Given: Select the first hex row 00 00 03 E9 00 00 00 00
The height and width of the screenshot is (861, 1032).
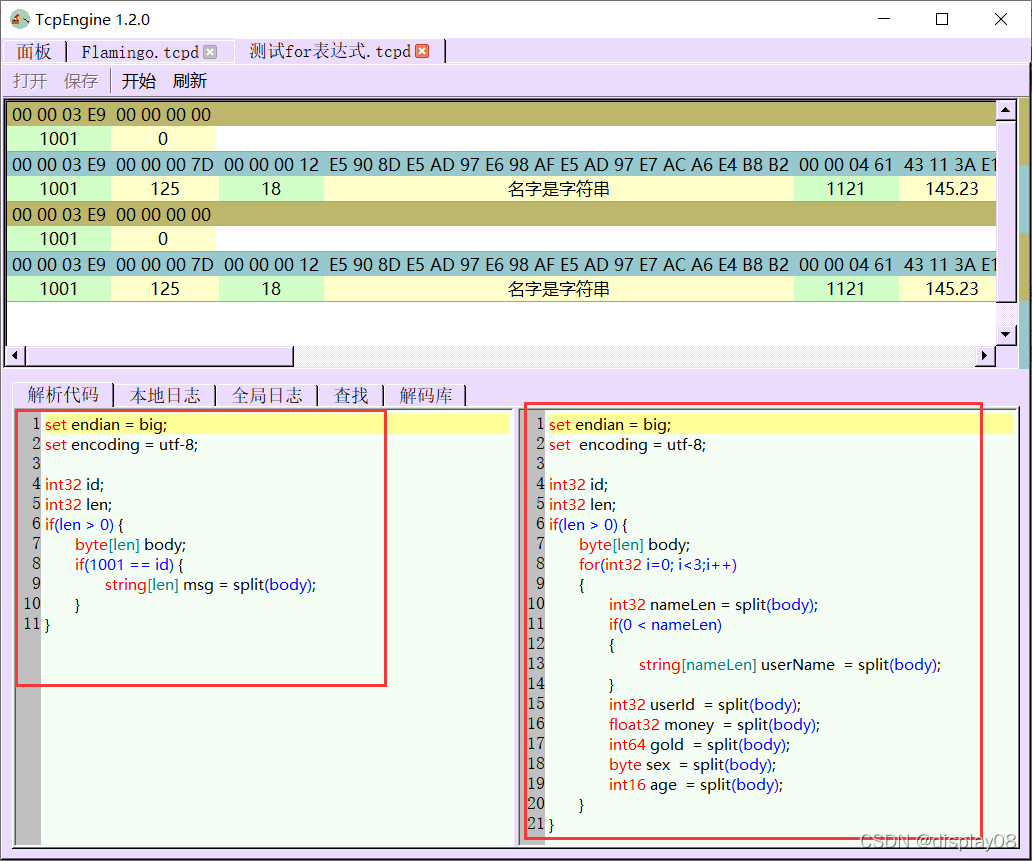Looking at the screenshot, I should point(501,115).
